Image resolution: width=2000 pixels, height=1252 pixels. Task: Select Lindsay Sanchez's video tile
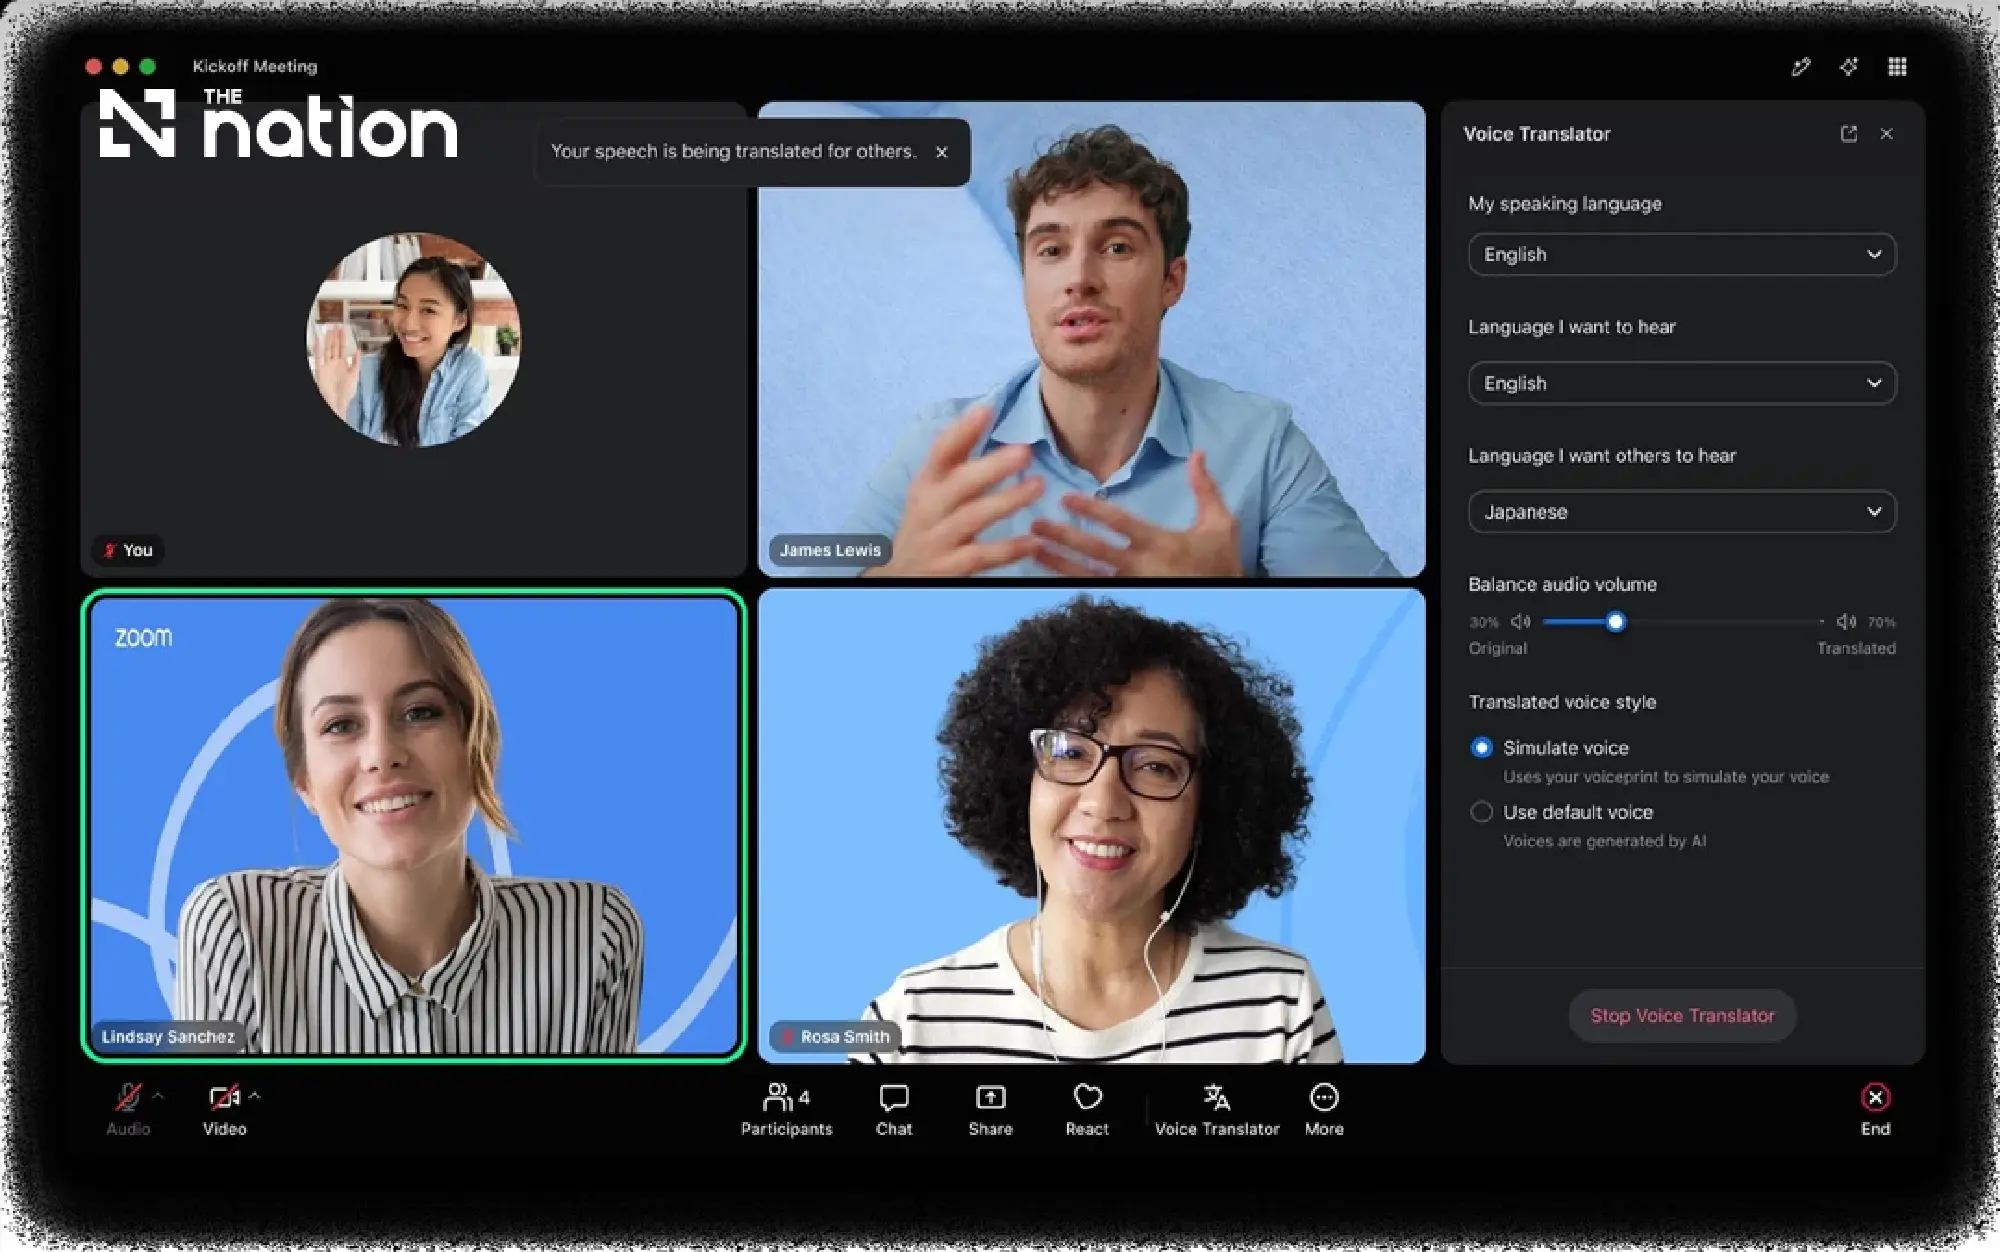(x=413, y=826)
